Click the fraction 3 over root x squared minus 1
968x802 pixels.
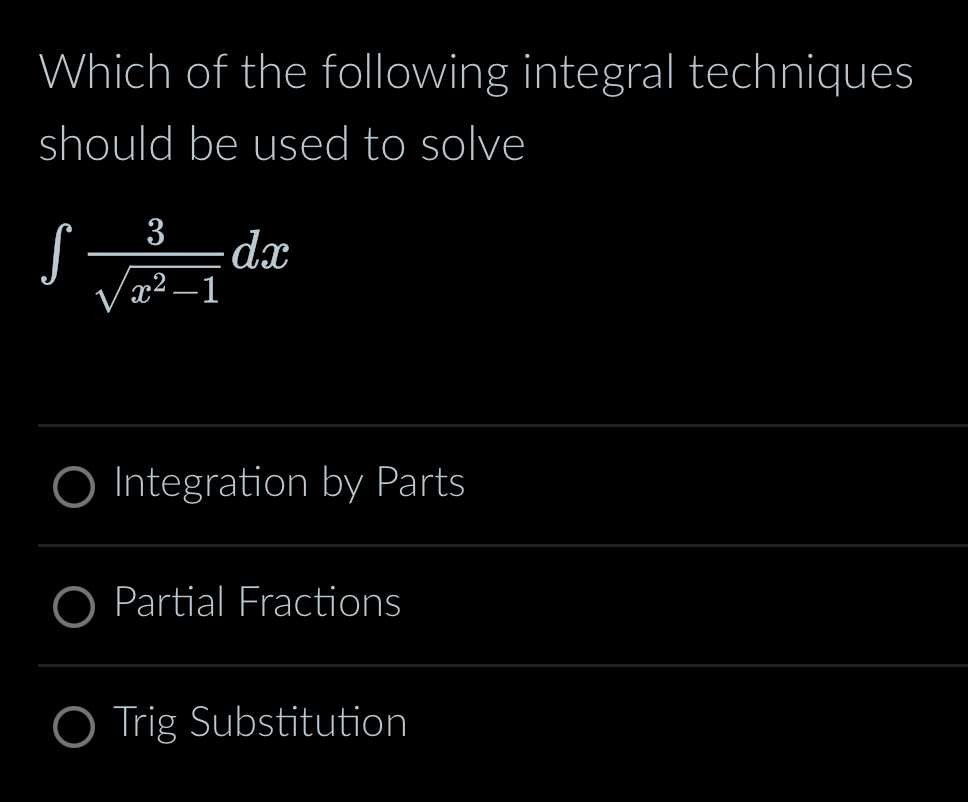[160, 258]
